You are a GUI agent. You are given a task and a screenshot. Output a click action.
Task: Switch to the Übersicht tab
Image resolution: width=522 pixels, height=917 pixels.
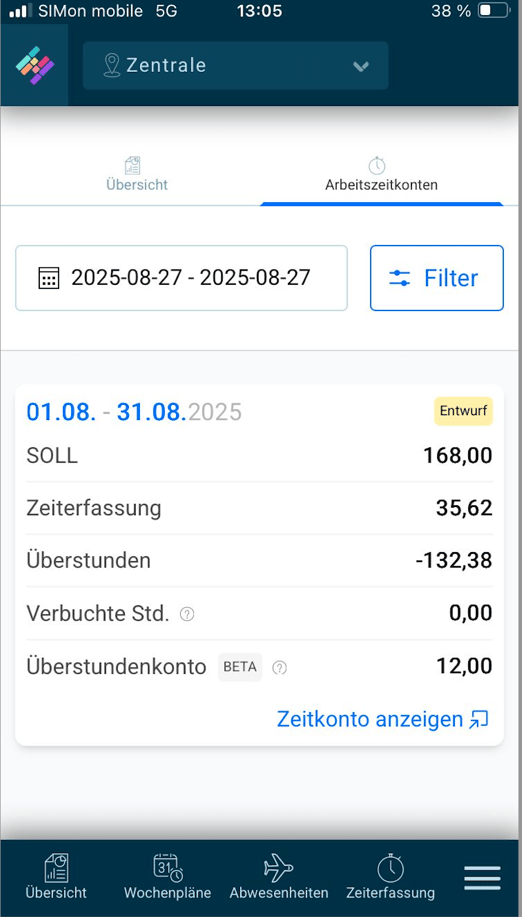coord(137,174)
